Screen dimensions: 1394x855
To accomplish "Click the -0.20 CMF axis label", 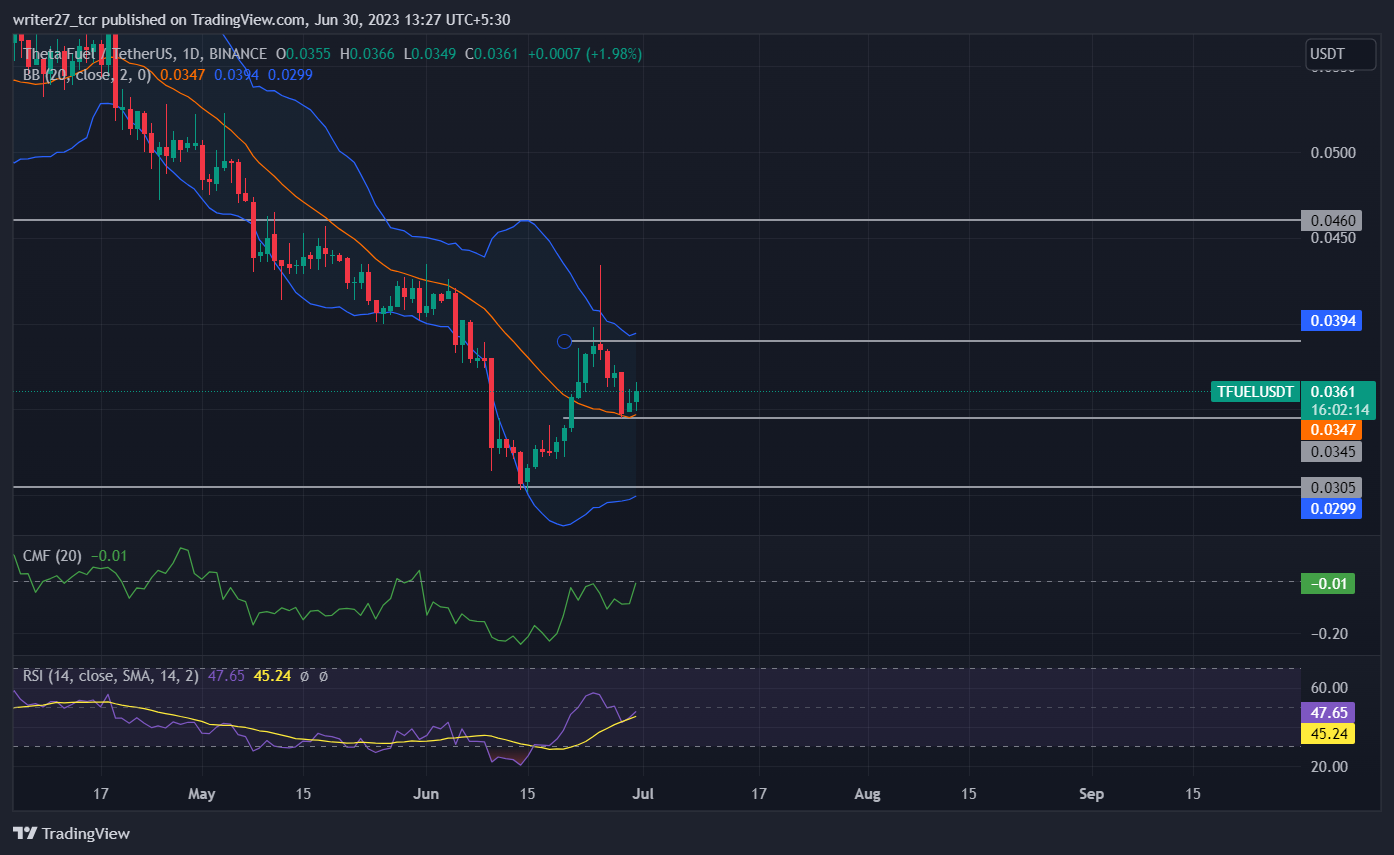I will [x=1329, y=634].
